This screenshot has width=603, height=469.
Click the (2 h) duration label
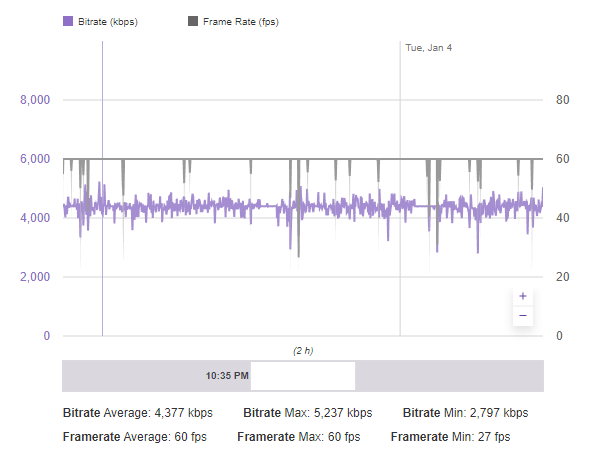(303, 351)
